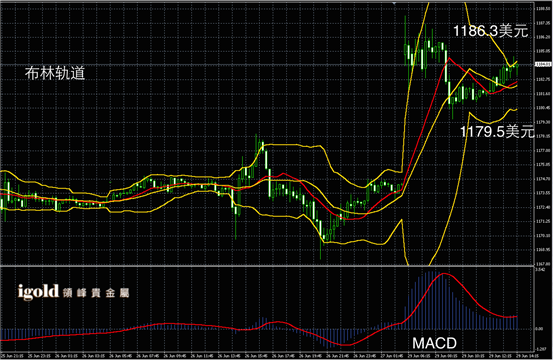
Task: Click the lowest candlestick wick near 1168
Action: (x=321, y=250)
